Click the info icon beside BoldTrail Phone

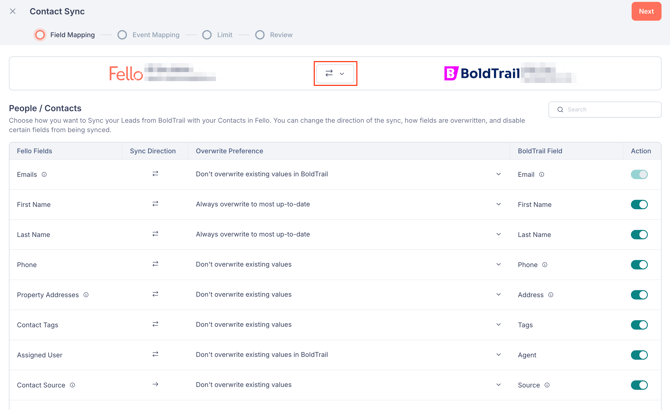(544, 264)
